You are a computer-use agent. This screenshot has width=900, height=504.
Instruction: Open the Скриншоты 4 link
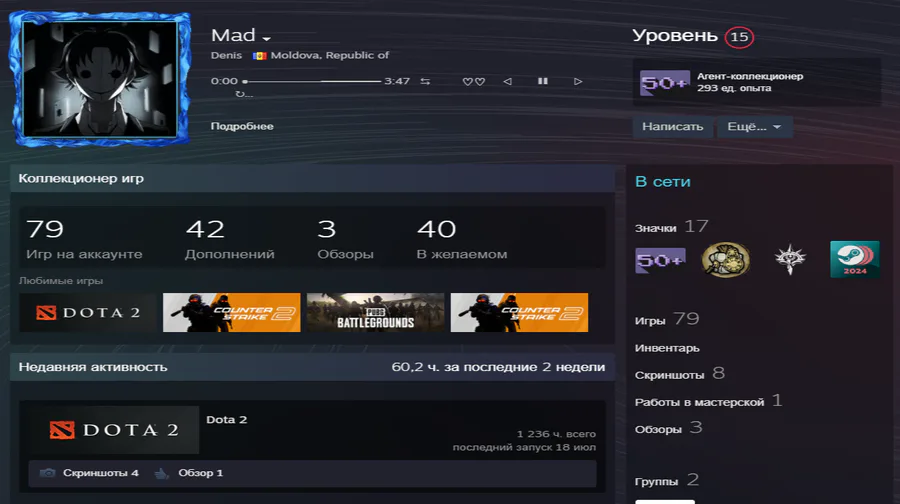(100, 473)
